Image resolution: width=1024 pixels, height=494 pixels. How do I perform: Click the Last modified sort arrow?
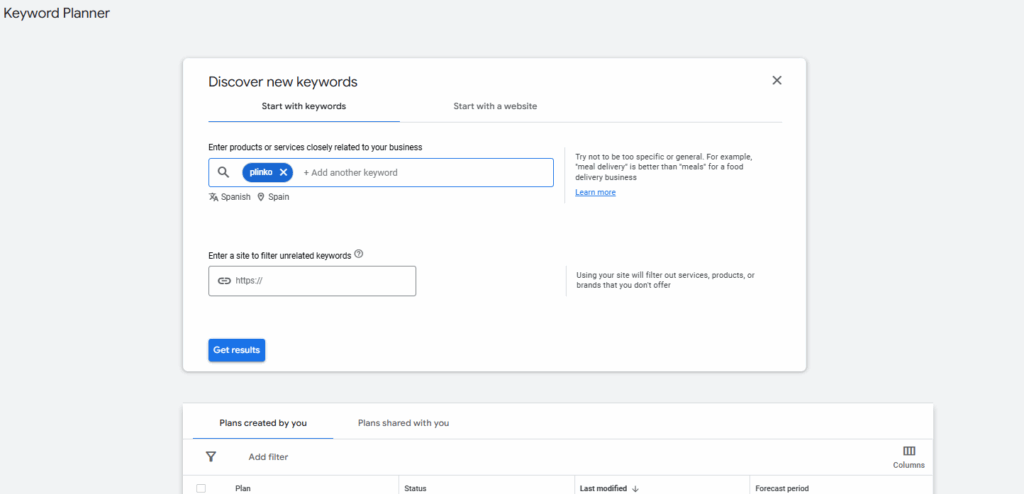pos(635,488)
